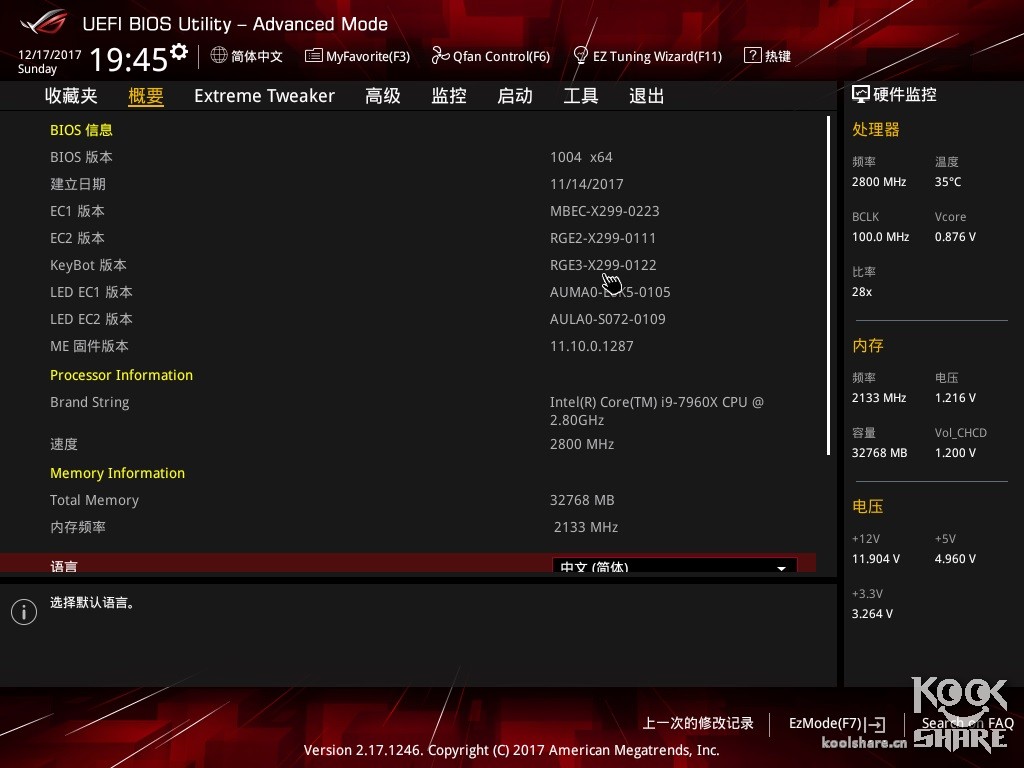Click the ROG logo
1024x768 pixels.
(44, 23)
